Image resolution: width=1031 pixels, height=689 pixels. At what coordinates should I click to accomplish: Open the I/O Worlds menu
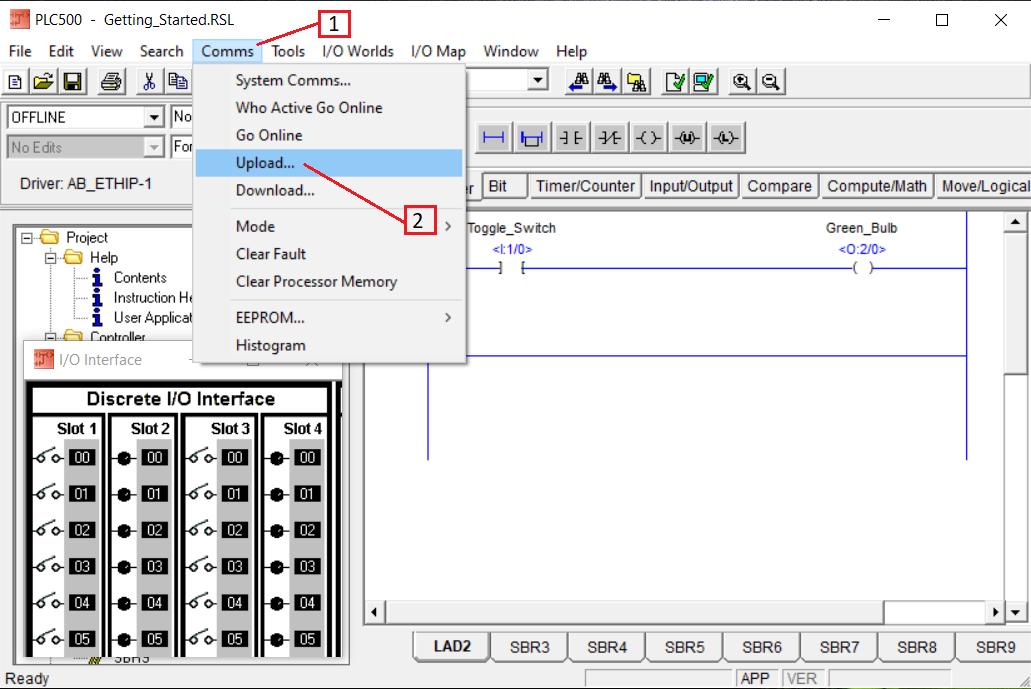(358, 51)
